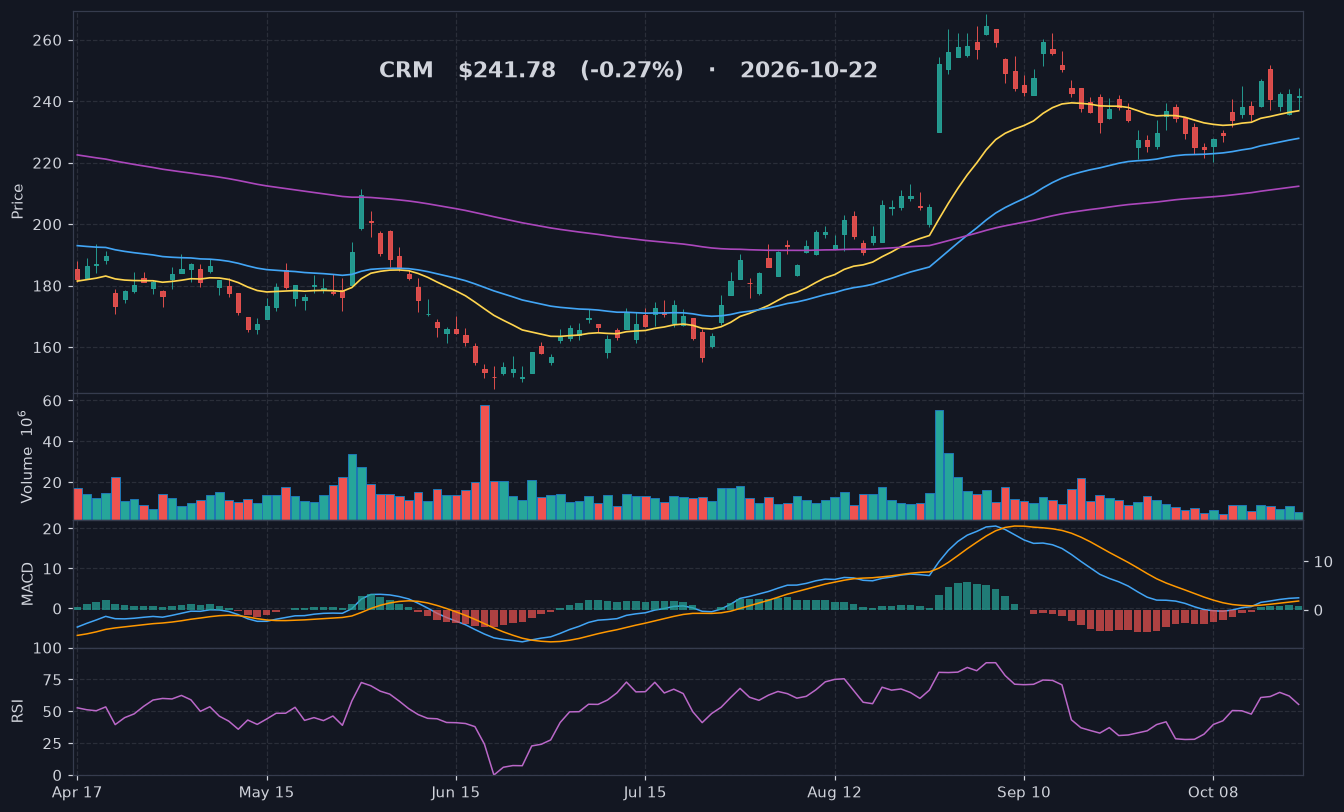Click the 75 RSI tick label

[x=52, y=681]
